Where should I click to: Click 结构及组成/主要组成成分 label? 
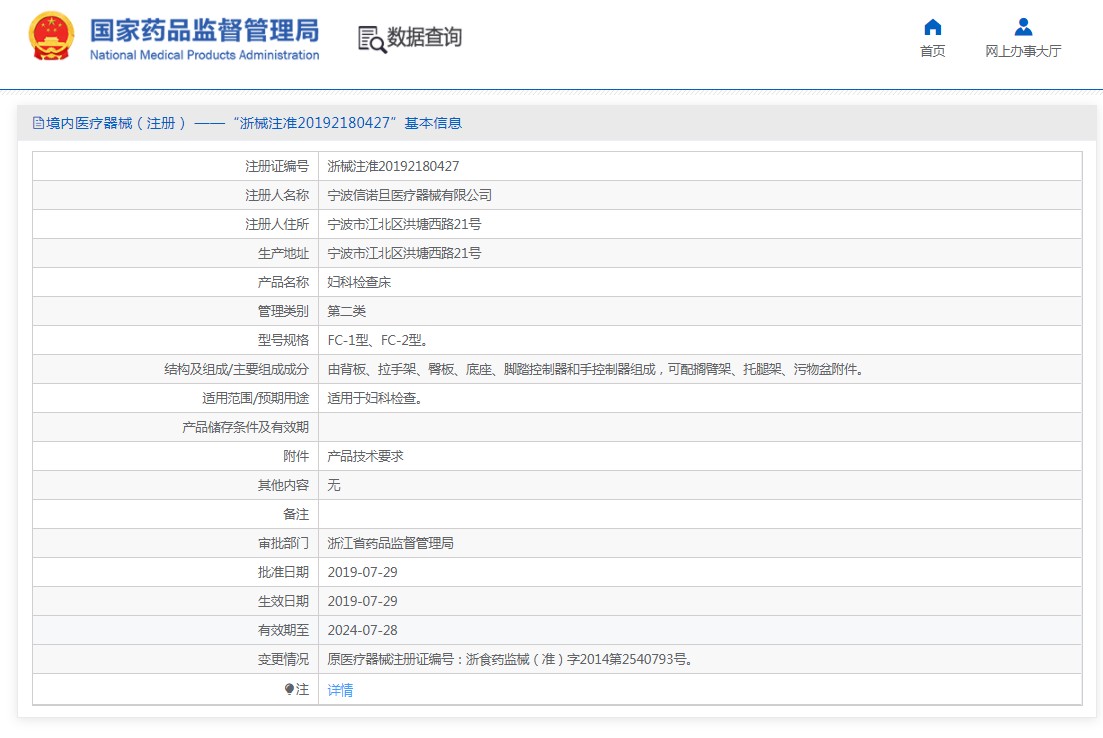coord(236,369)
